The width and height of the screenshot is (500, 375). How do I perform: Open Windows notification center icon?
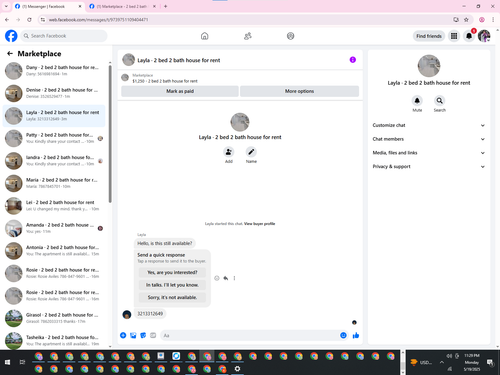click(x=490, y=362)
